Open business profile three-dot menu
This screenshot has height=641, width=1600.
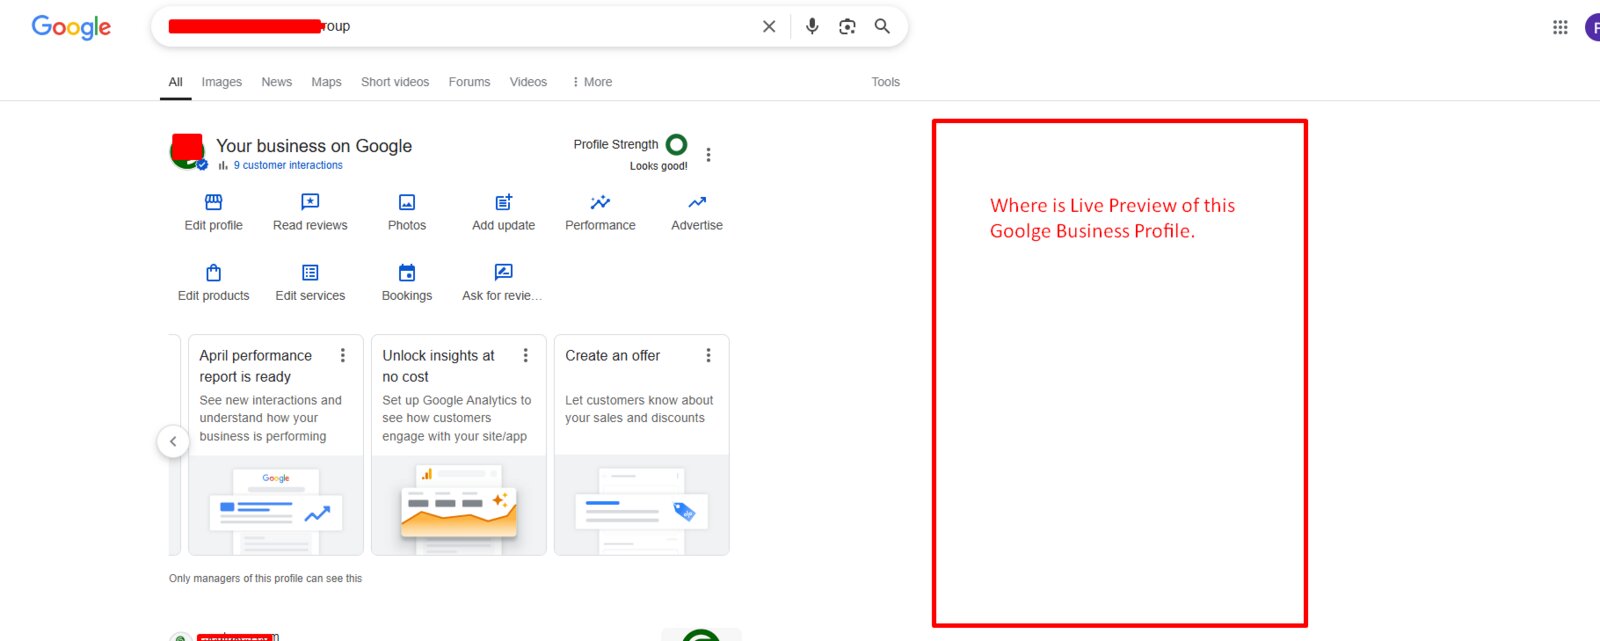[x=708, y=155]
